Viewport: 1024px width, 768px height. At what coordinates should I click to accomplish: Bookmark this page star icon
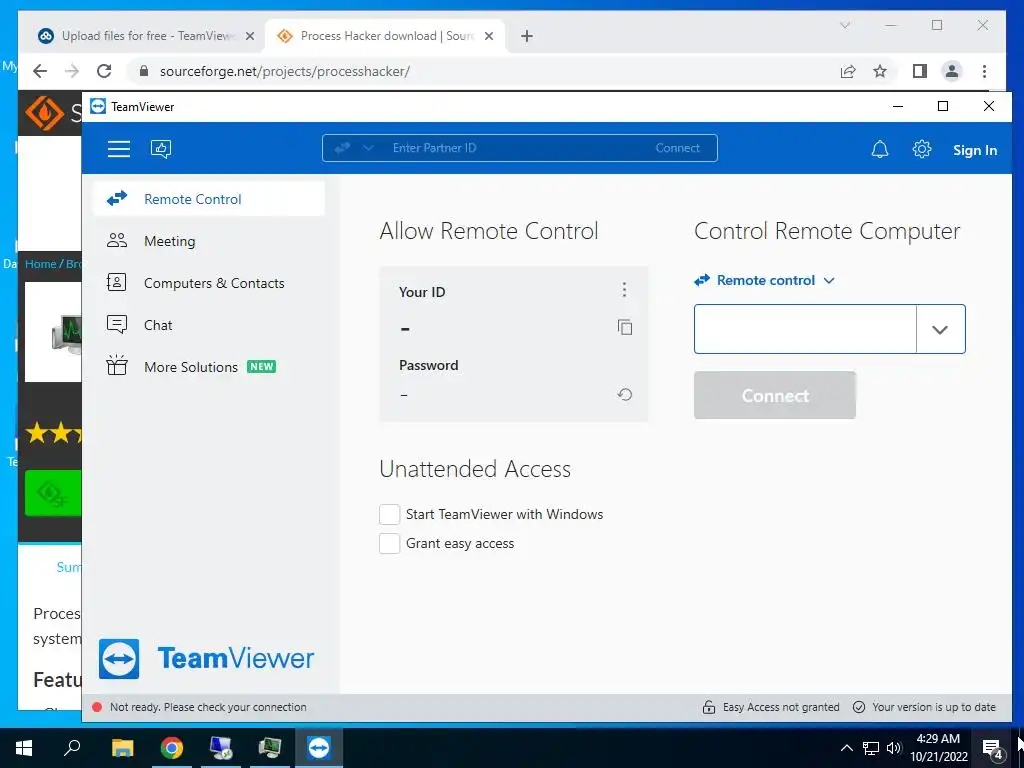click(x=880, y=71)
